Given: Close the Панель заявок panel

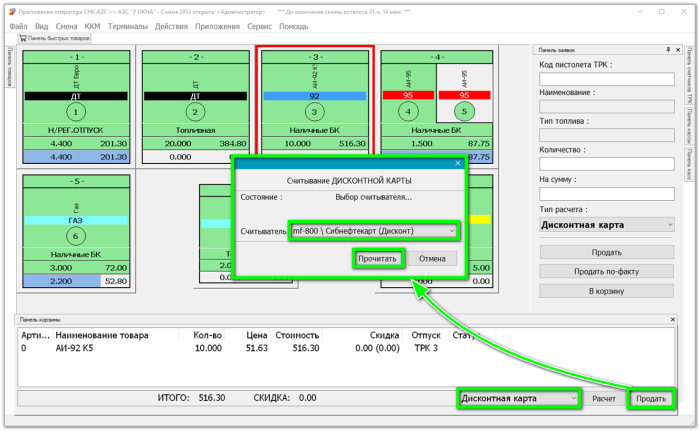Looking at the screenshot, I should click(x=678, y=50).
